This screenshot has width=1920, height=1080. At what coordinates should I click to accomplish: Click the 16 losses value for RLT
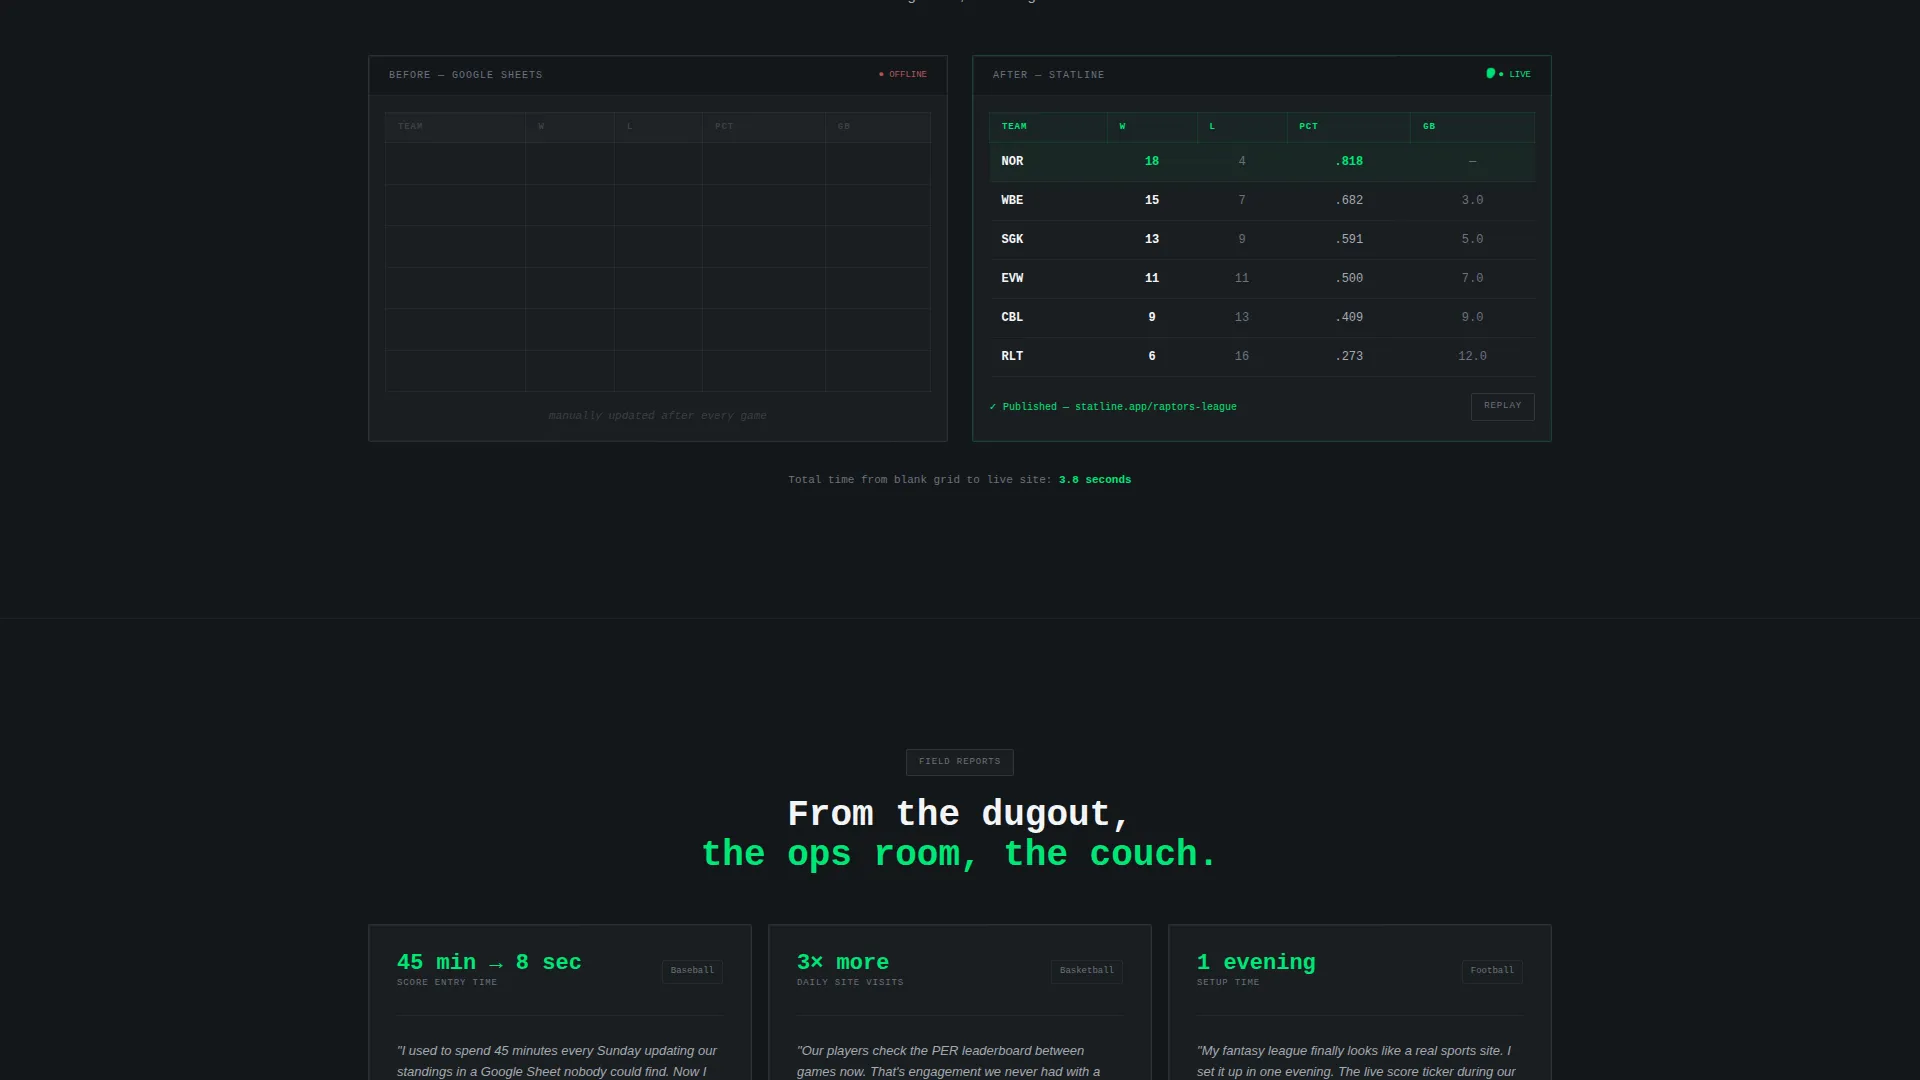pyautogui.click(x=1242, y=356)
